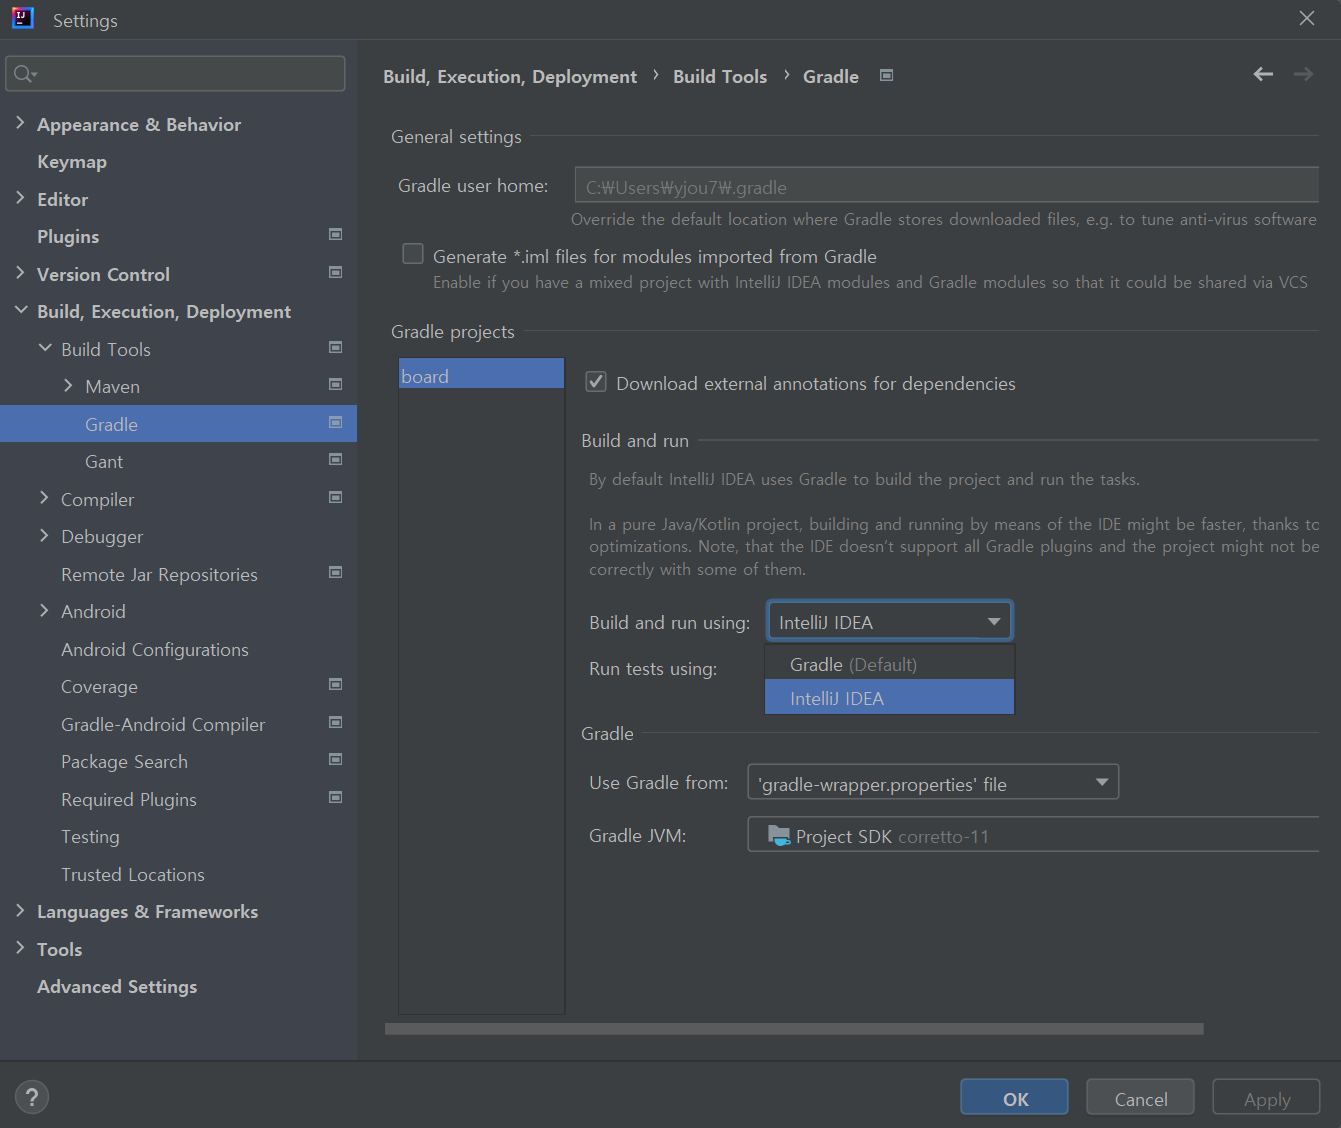Click Build, Execution, Deployment breadcrumb

tap(510, 76)
